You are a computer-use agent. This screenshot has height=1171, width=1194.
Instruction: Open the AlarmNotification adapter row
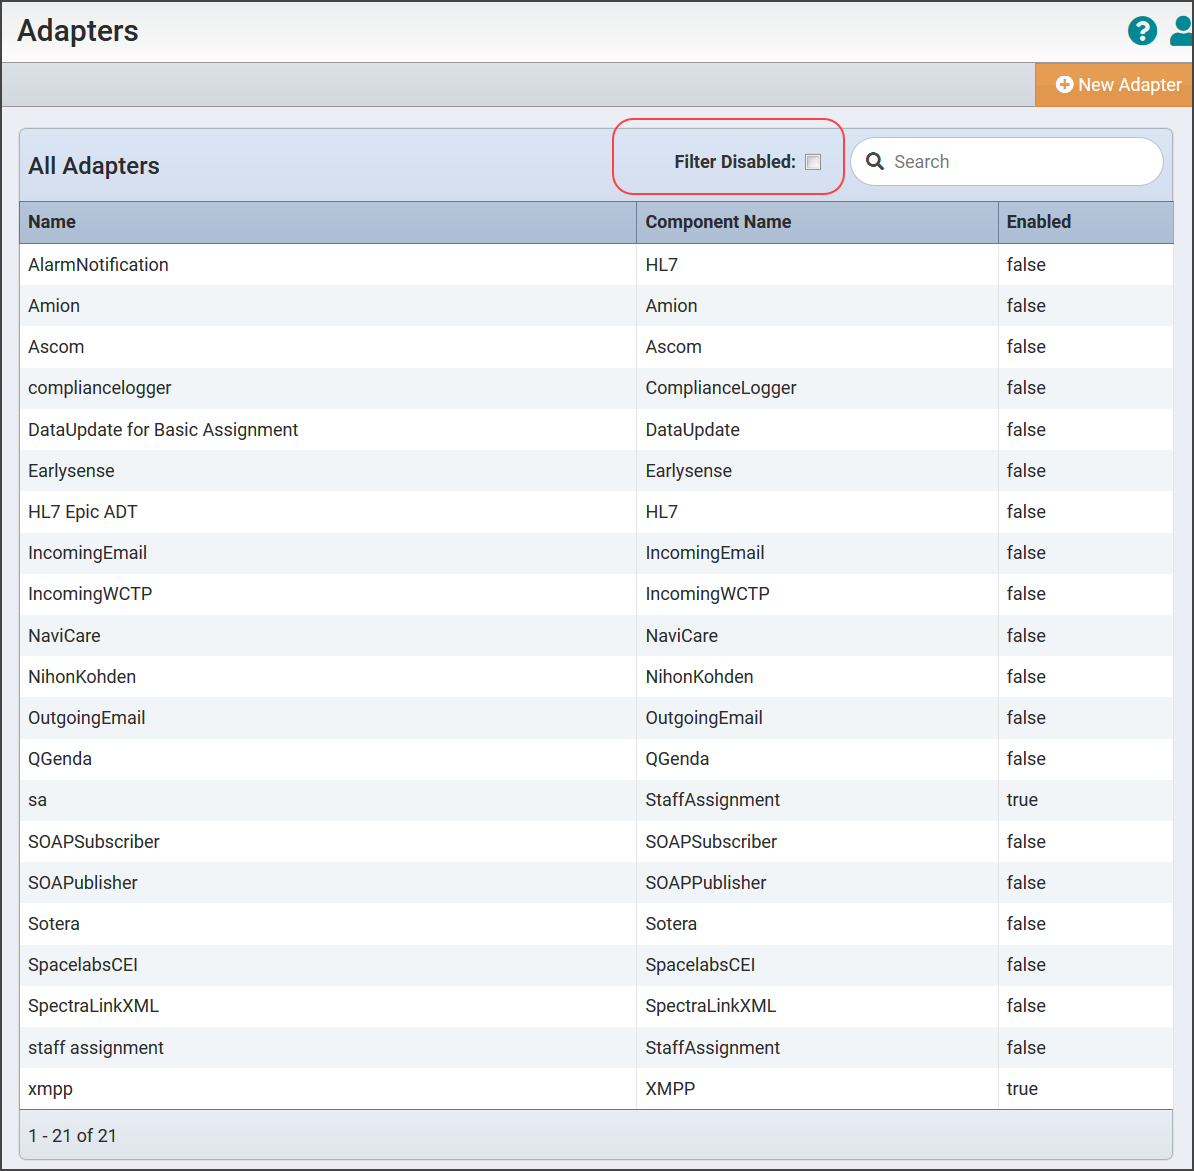click(98, 265)
